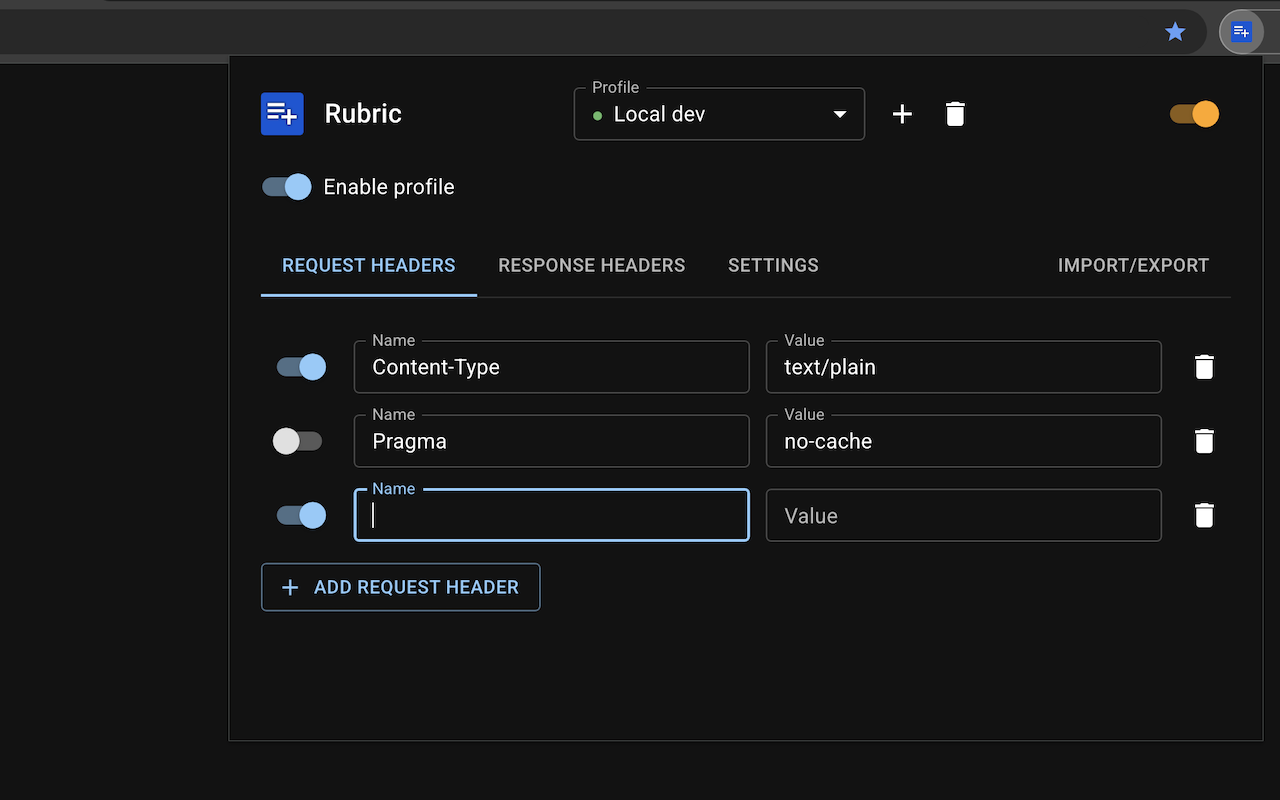1280x800 pixels.
Task: Switch to the Response Headers tab
Action: pyautogui.click(x=592, y=266)
